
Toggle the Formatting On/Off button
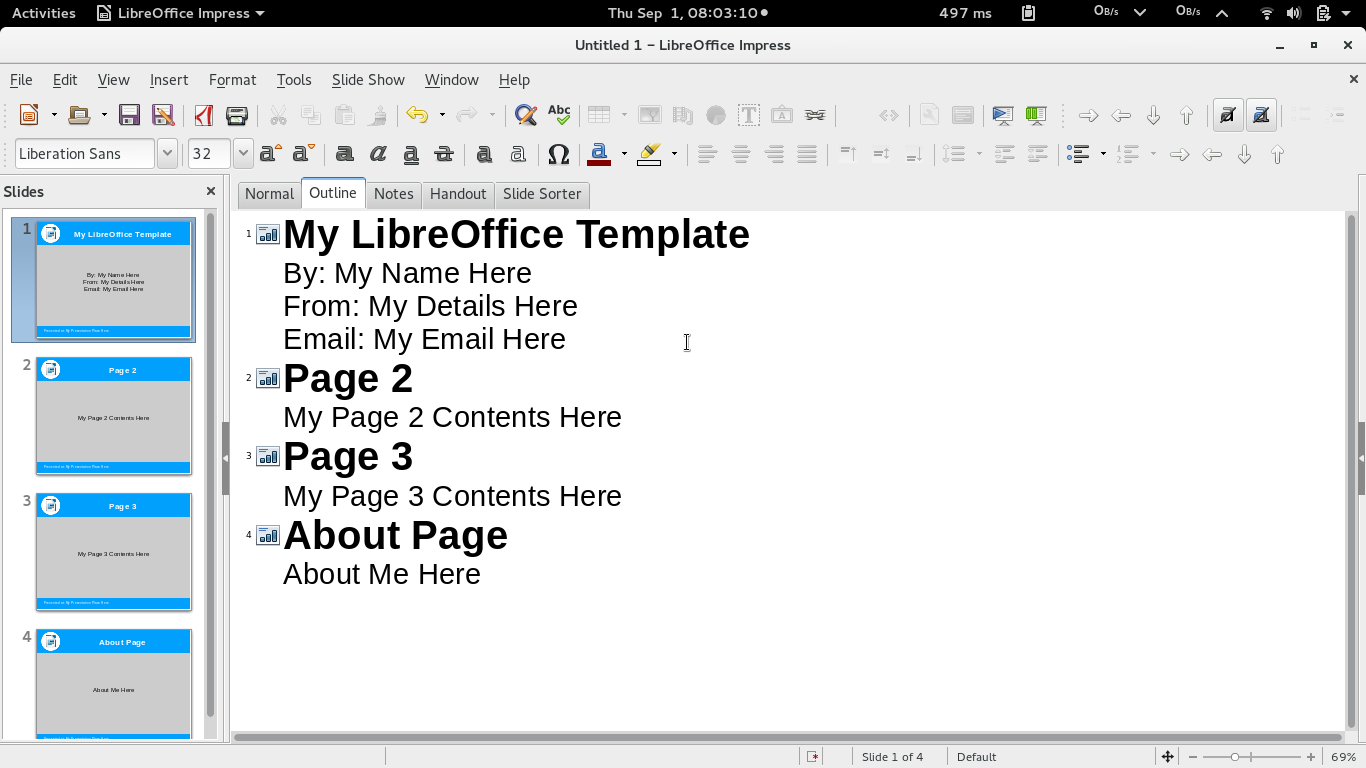click(1228, 115)
